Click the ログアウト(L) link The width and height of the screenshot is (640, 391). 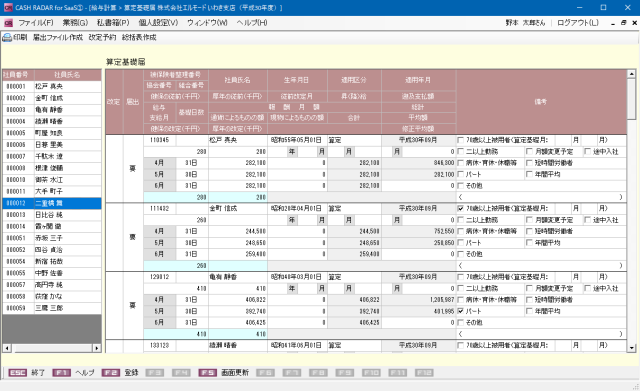pyautogui.click(x=578, y=23)
